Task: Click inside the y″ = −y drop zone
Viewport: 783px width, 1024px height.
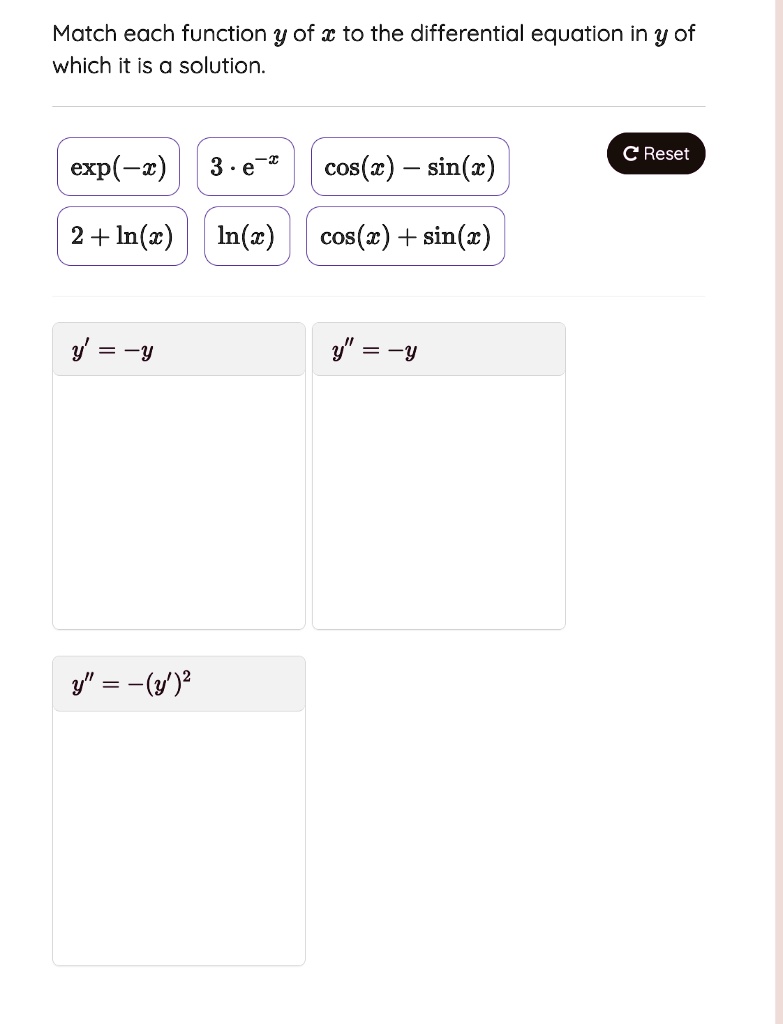Action: (438, 500)
